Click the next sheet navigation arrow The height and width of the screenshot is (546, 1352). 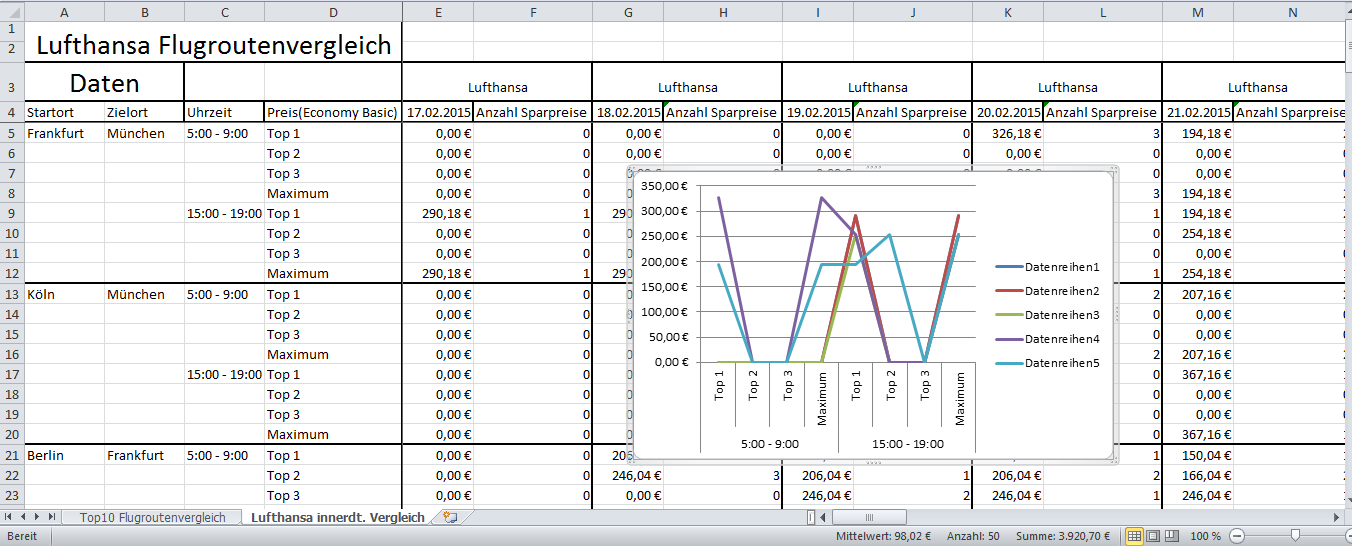(38, 517)
